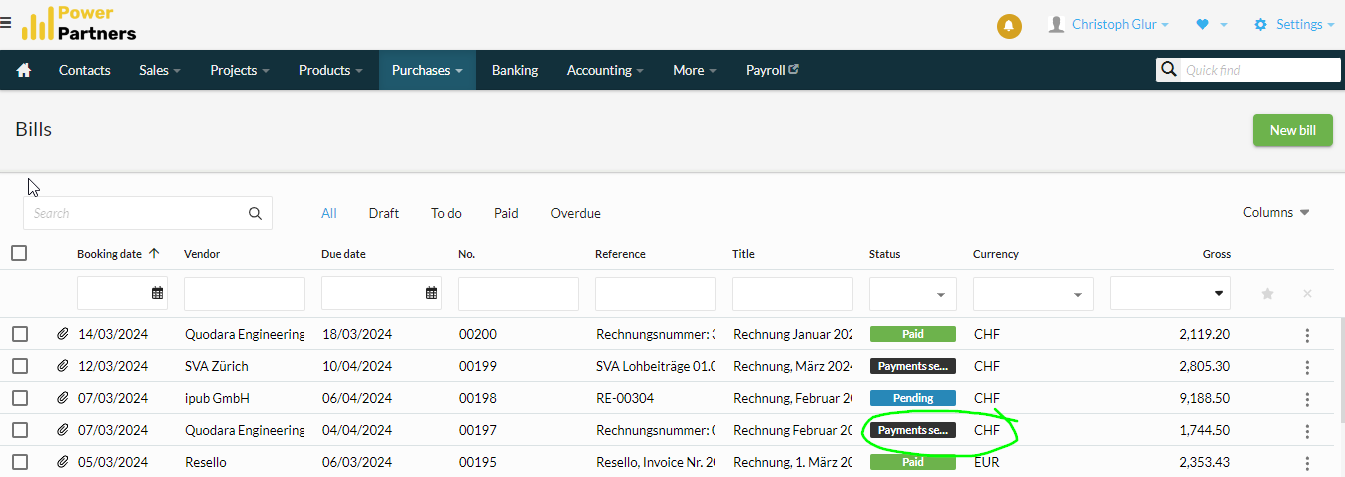
Task: Open the notification bell
Action: click(1009, 25)
